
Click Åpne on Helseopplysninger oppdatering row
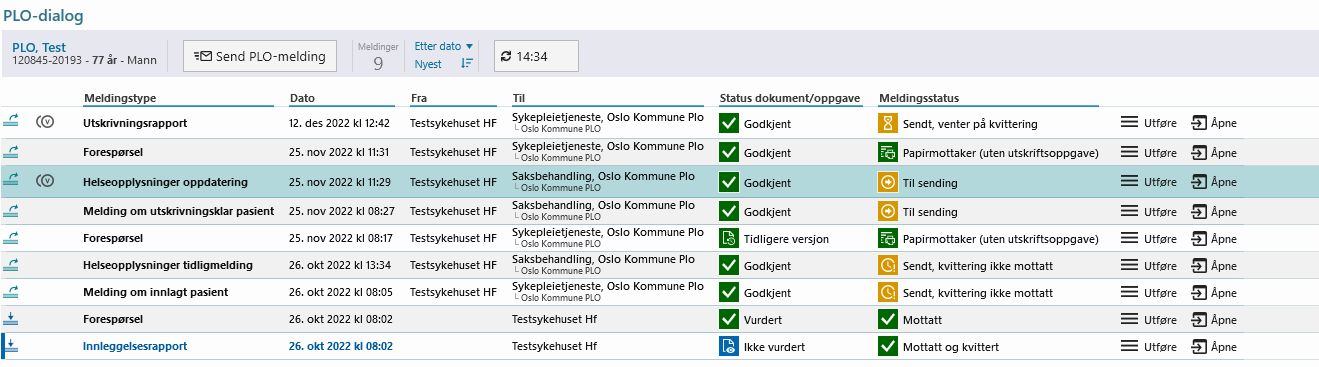[x=1213, y=182]
